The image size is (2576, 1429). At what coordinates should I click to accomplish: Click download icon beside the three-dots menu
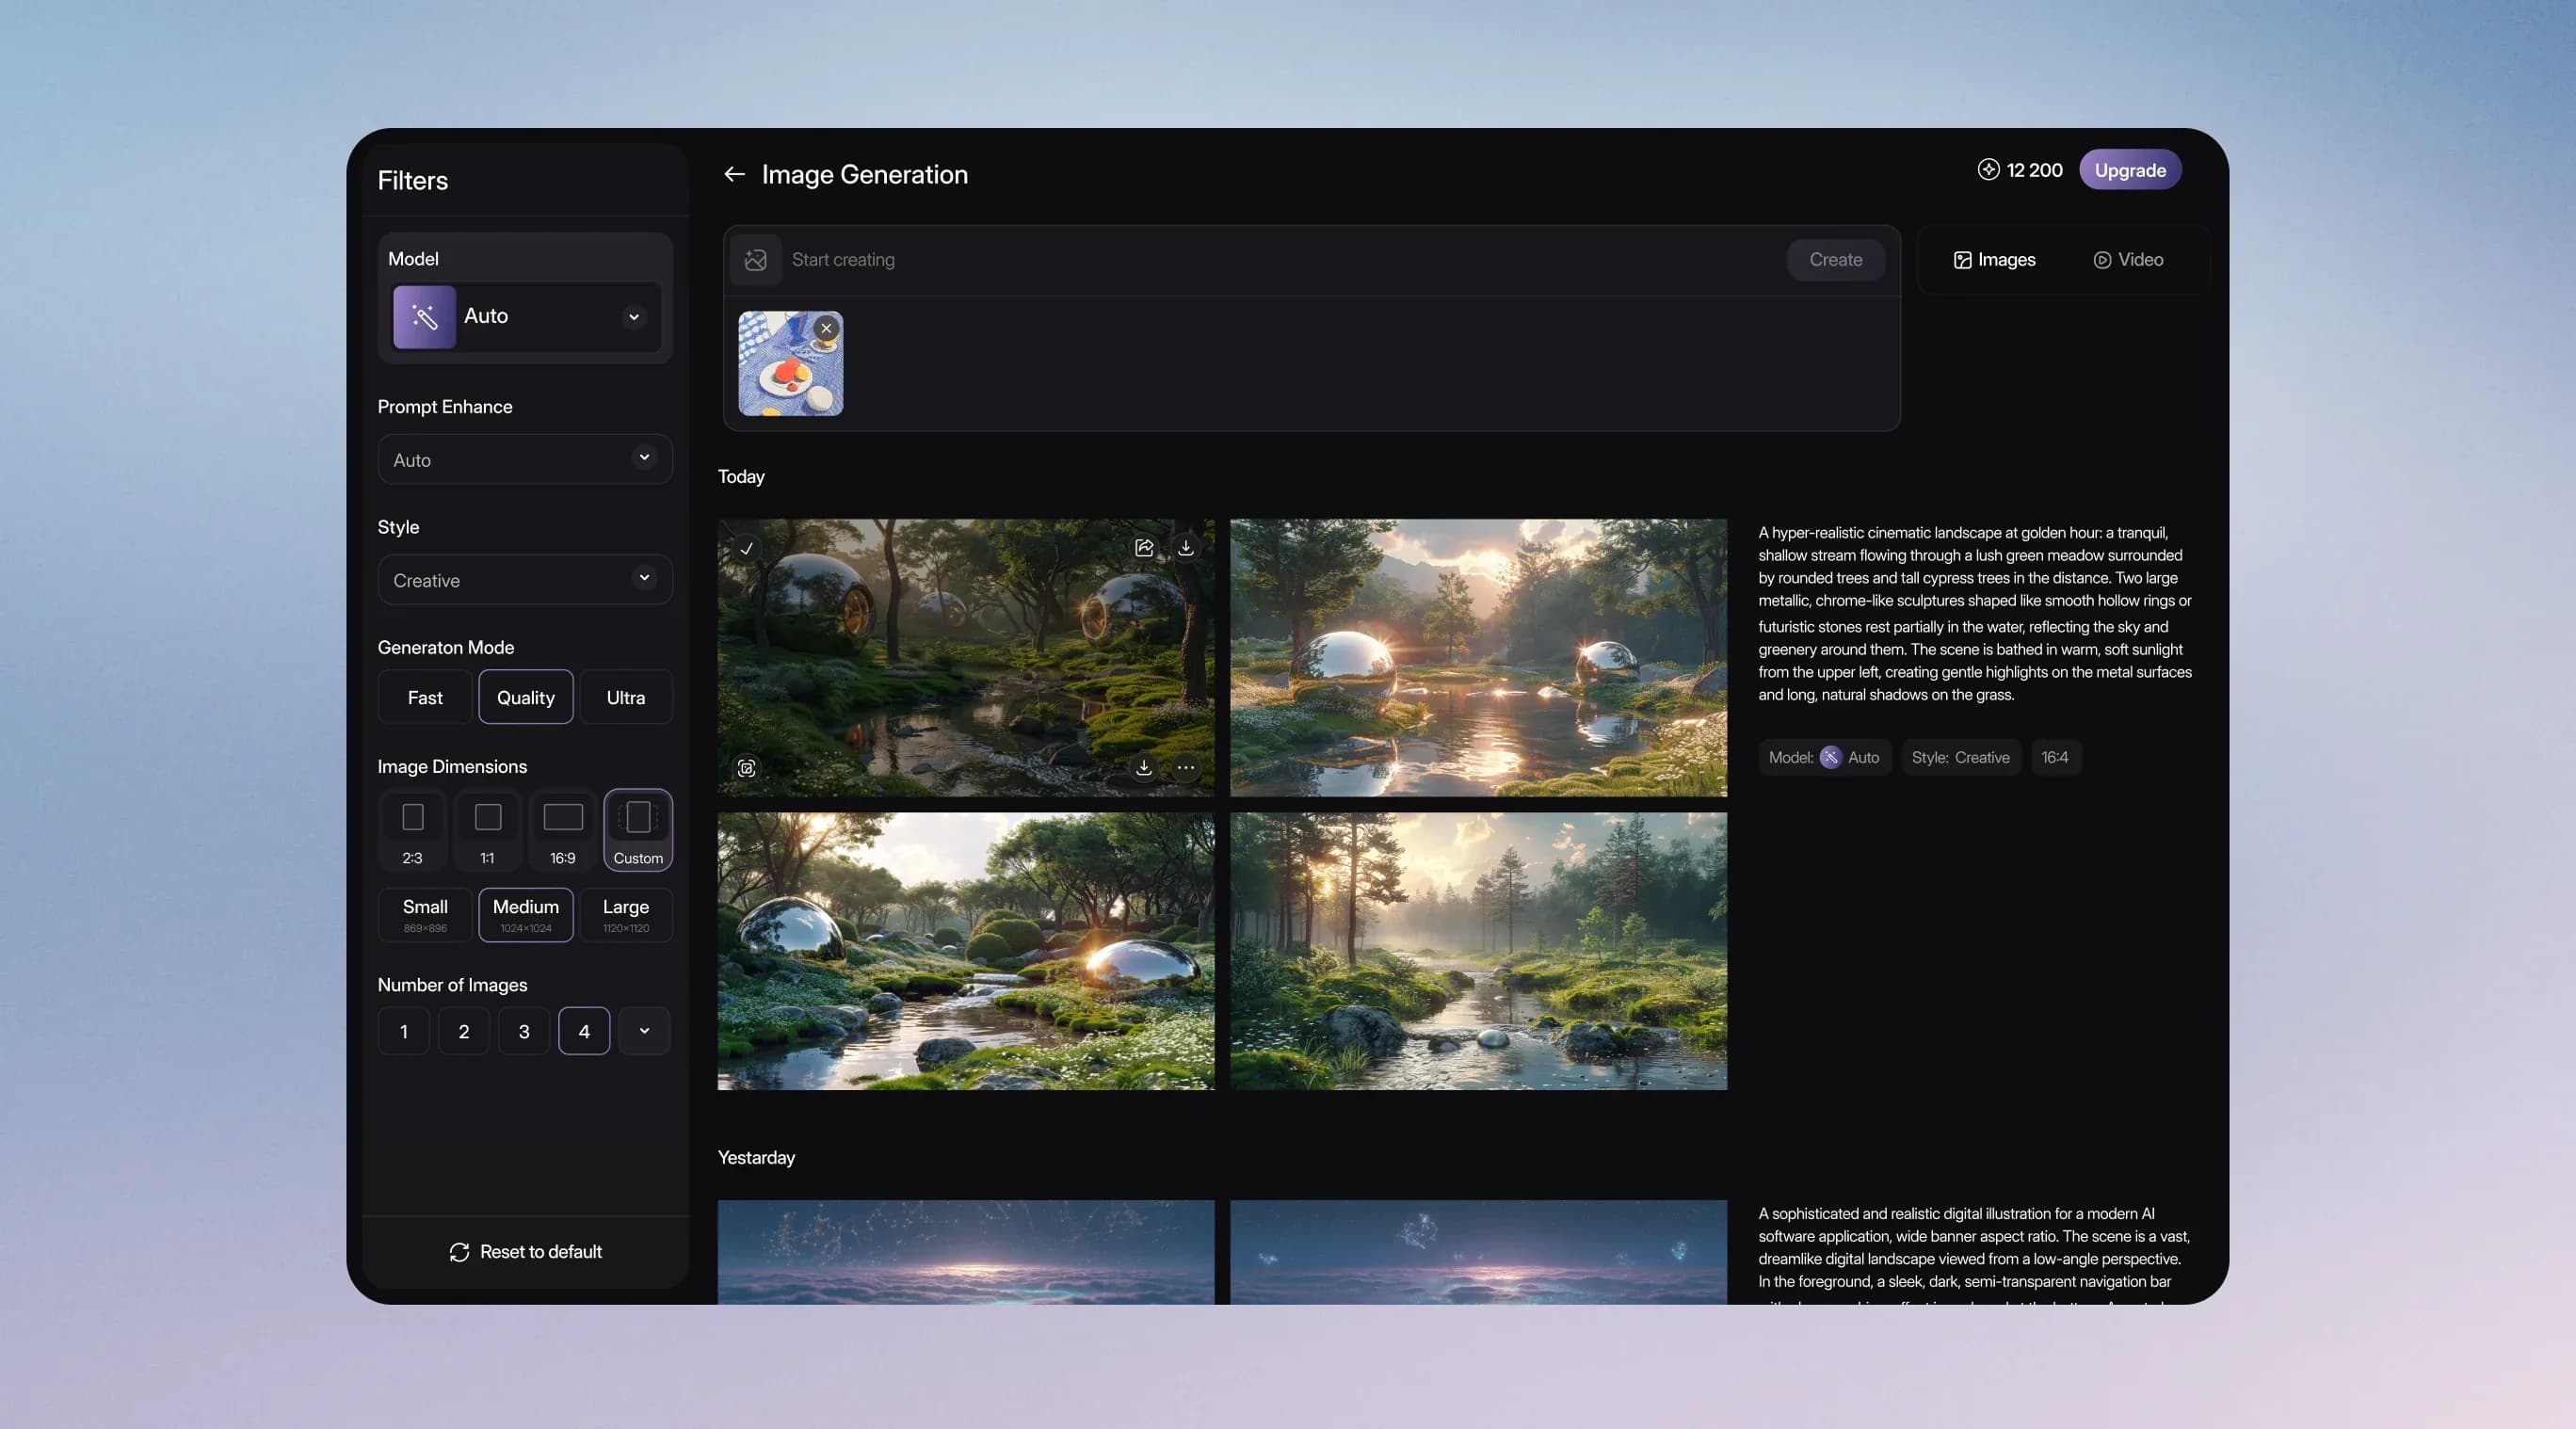coord(1144,767)
